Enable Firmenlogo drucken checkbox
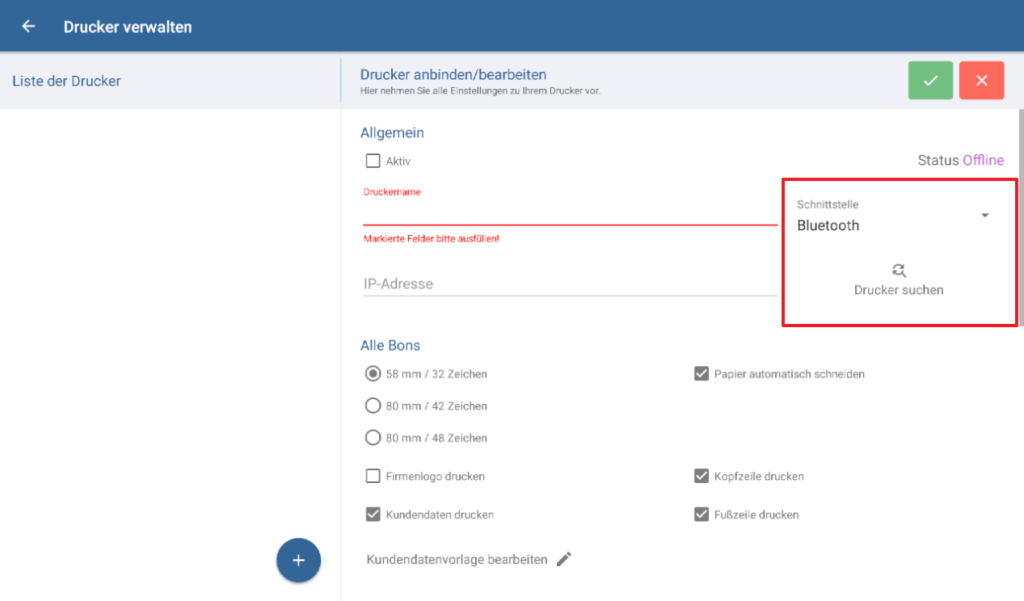This screenshot has height=601, width=1024. pos(373,476)
